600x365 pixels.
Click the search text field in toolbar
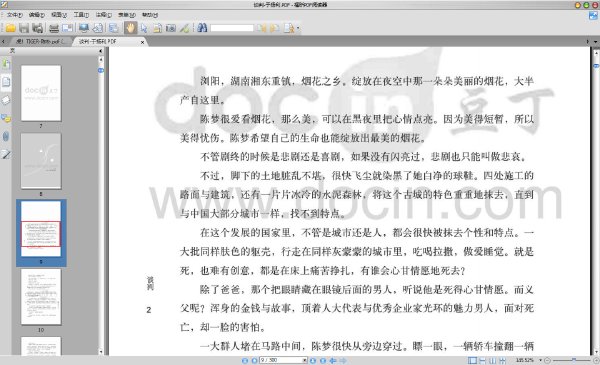point(232,28)
